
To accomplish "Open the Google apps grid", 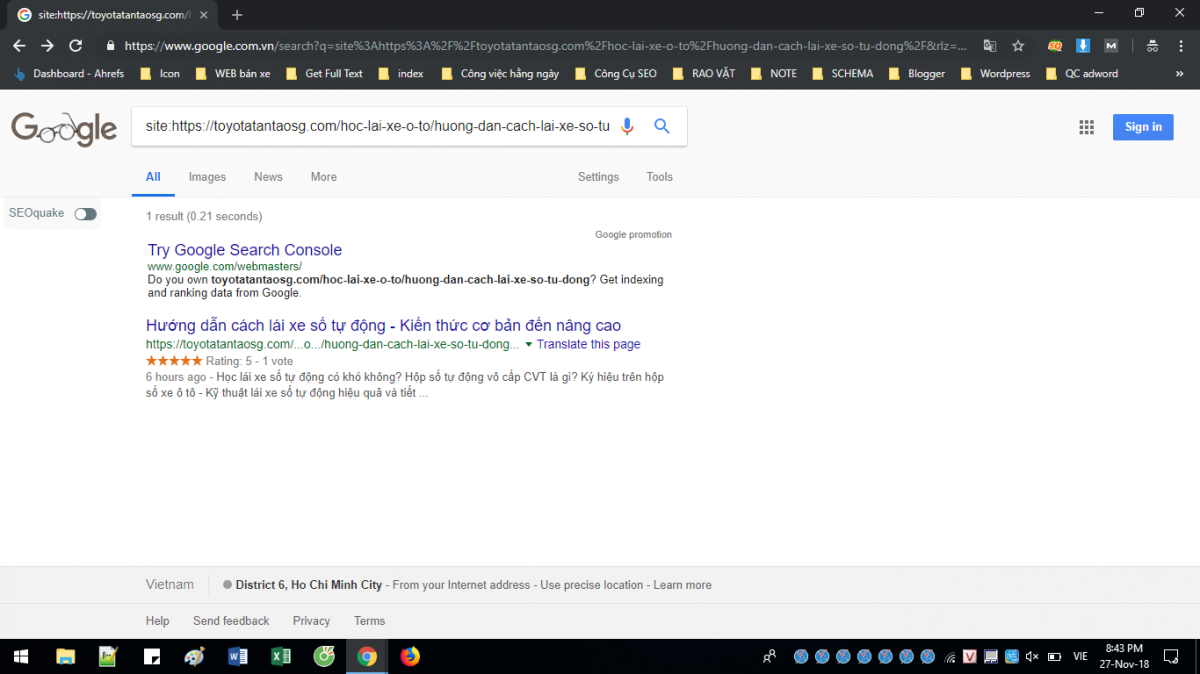I will point(1086,127).
